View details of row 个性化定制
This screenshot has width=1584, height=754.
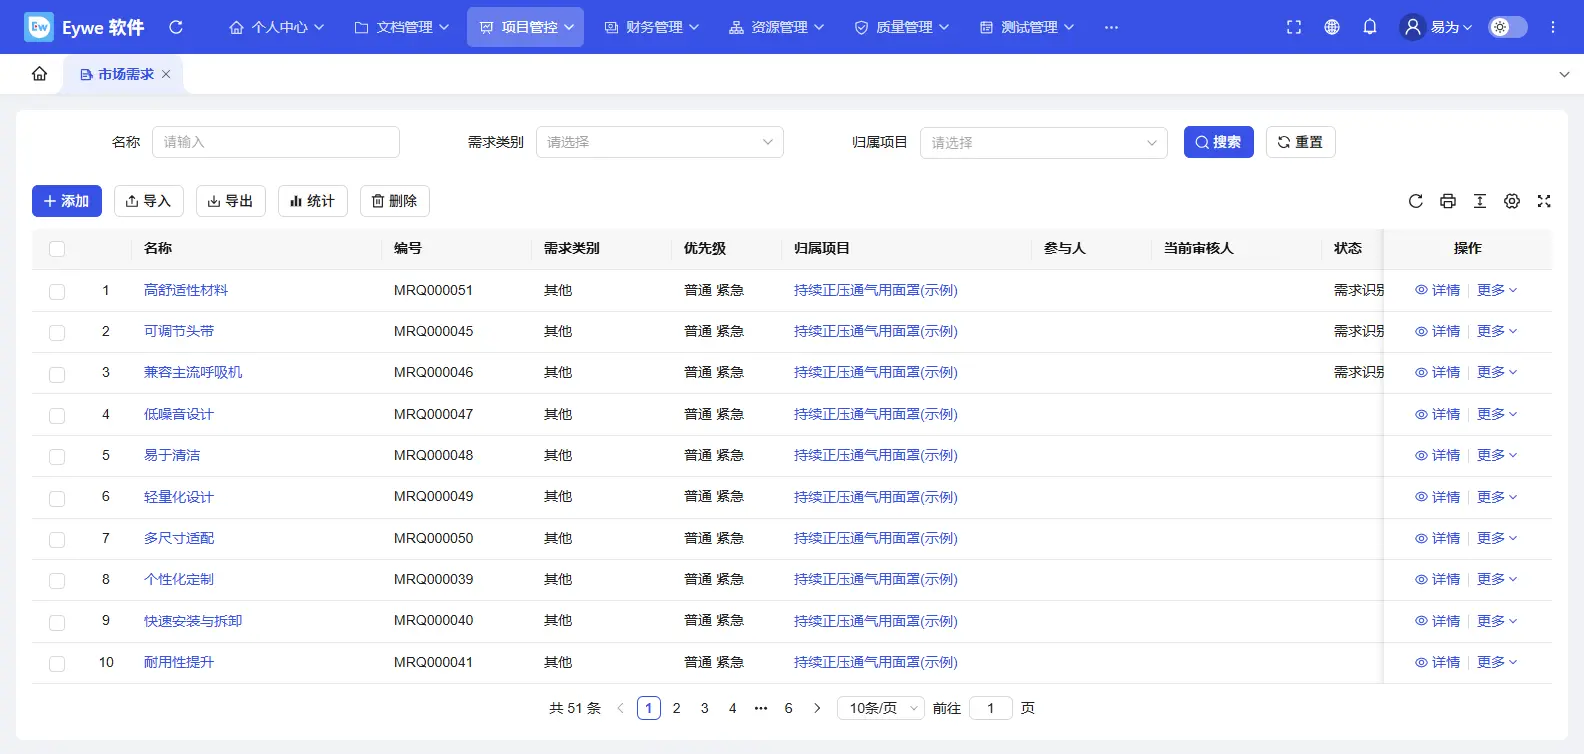1438,579
